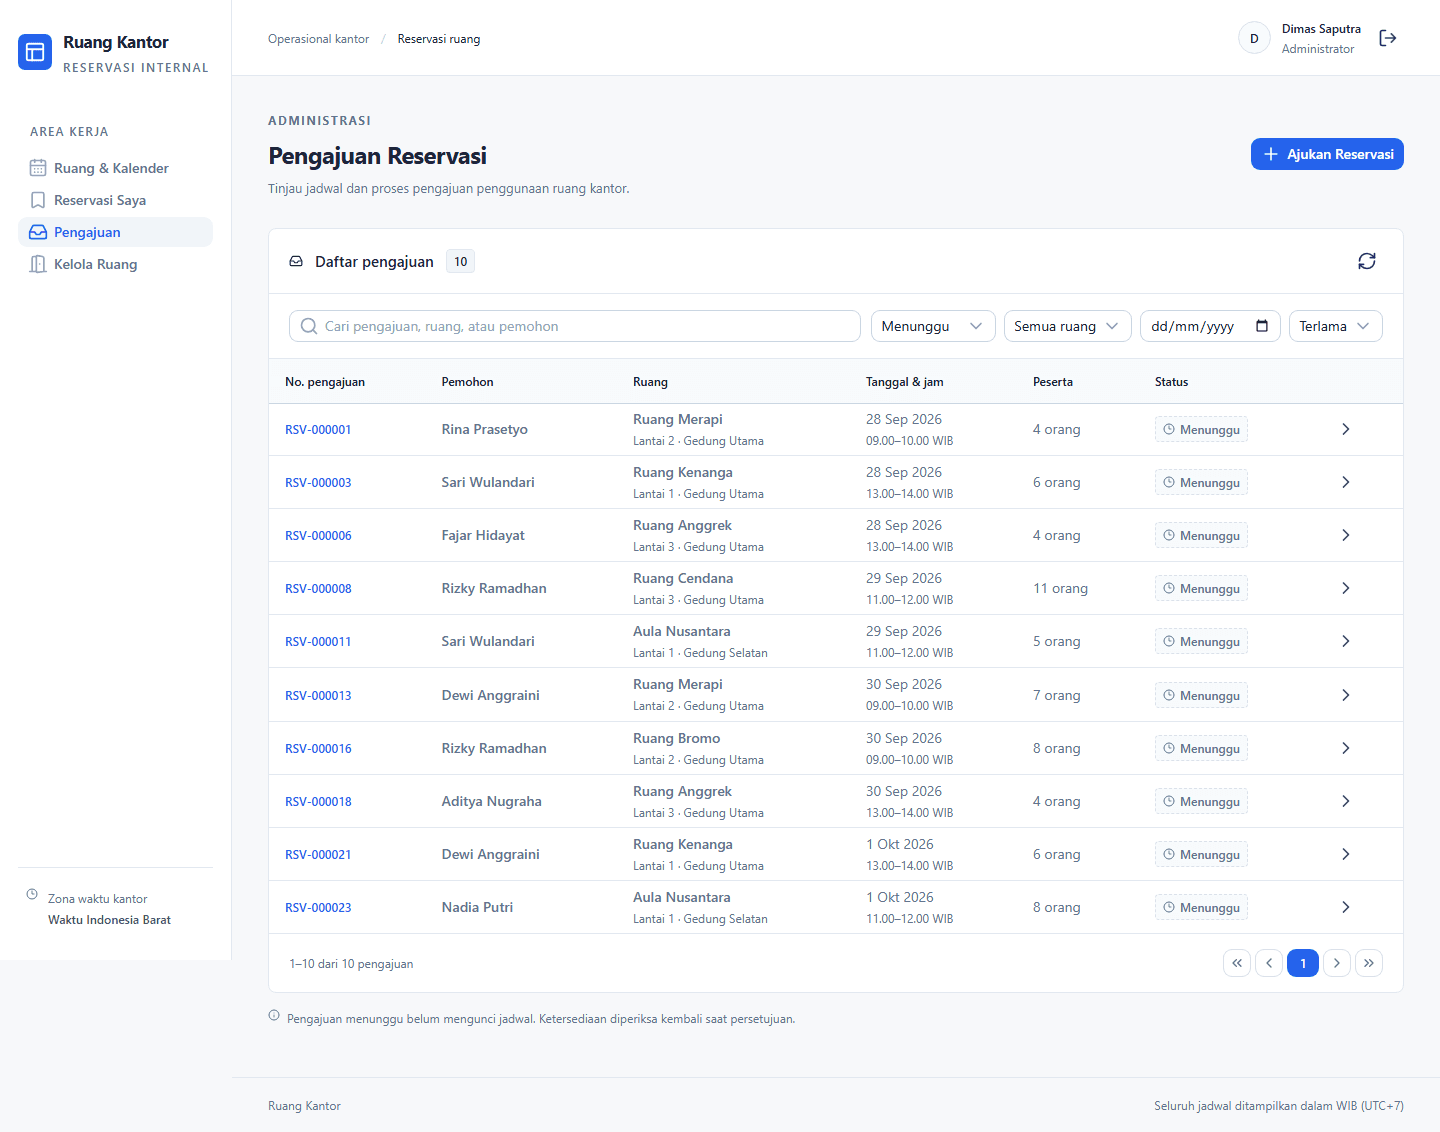Click the Tanggal & jam column header

tap(905, 382)
